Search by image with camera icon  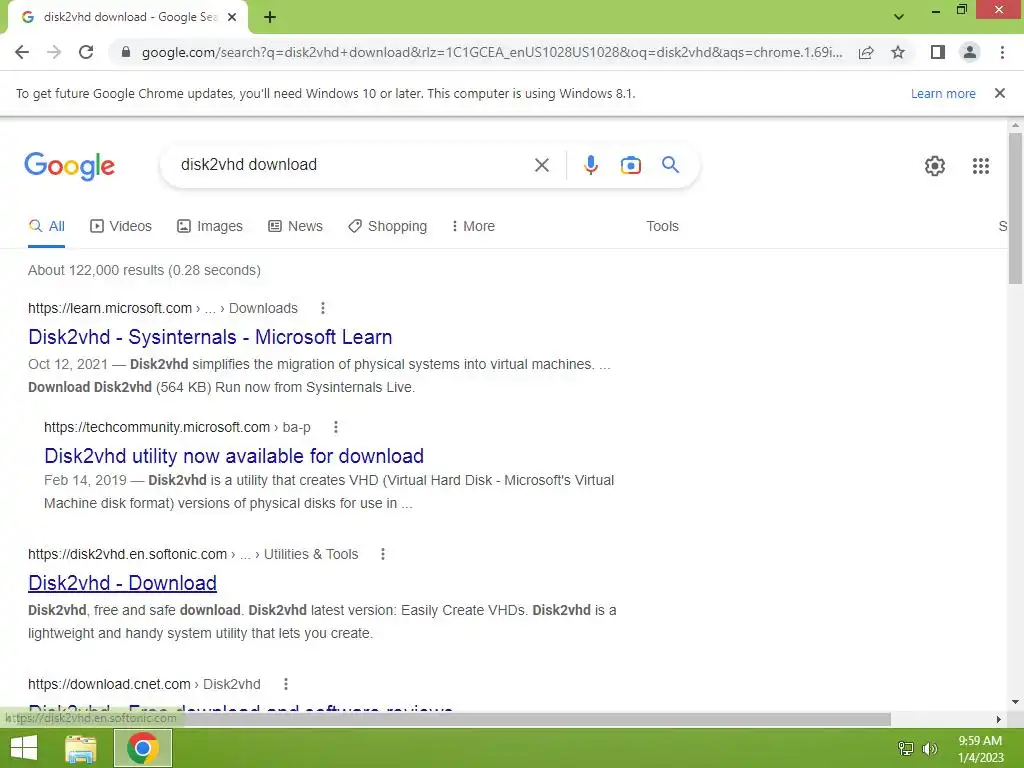(x=630, y=165)
